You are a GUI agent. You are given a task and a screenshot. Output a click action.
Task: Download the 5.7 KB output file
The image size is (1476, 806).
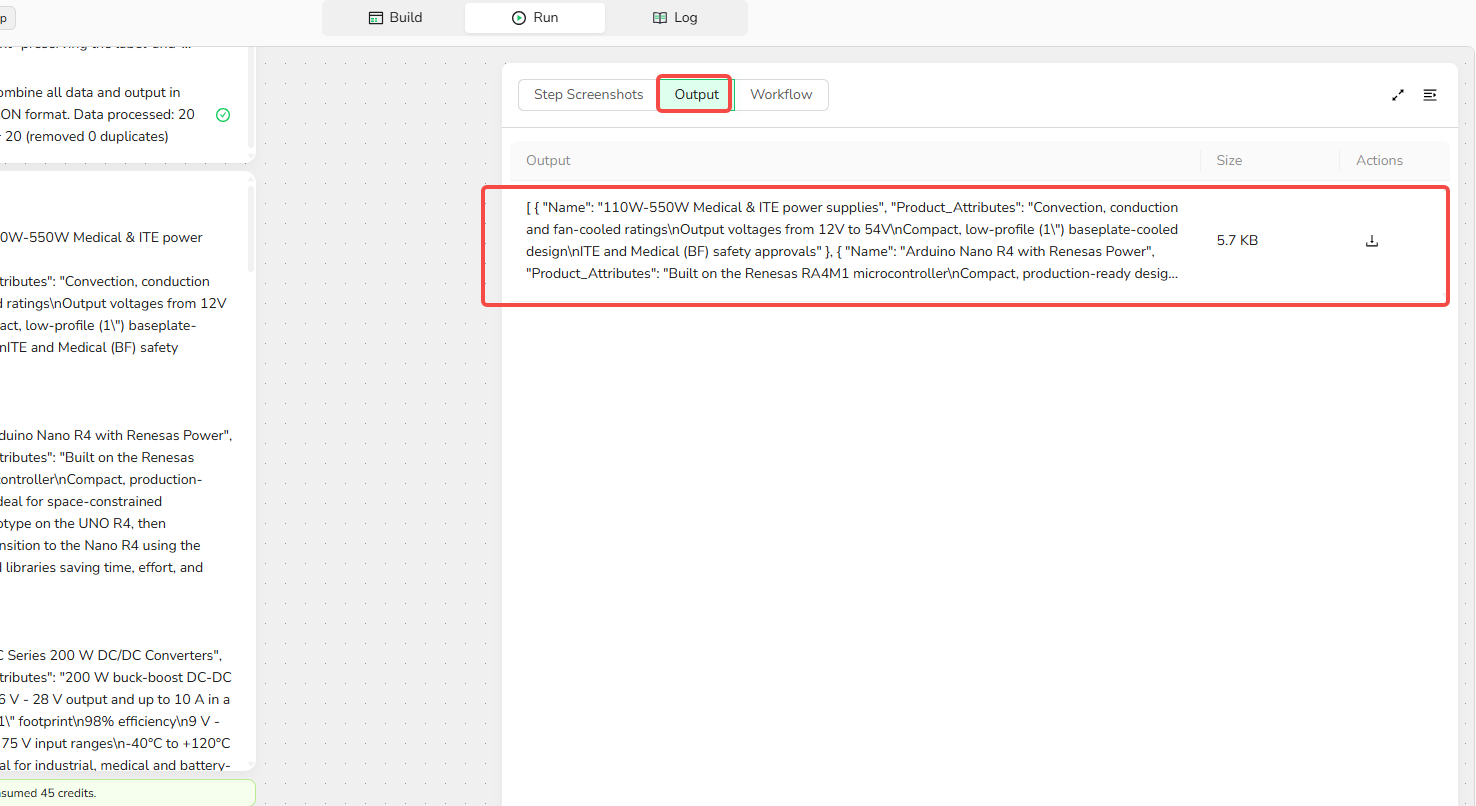pos(1372,241)
